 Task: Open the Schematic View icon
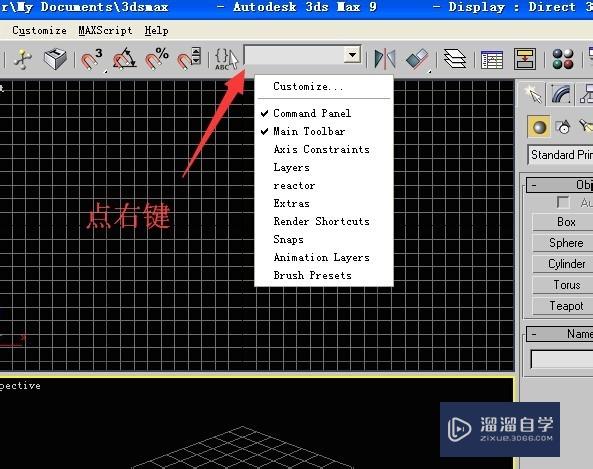coord(525,59)
